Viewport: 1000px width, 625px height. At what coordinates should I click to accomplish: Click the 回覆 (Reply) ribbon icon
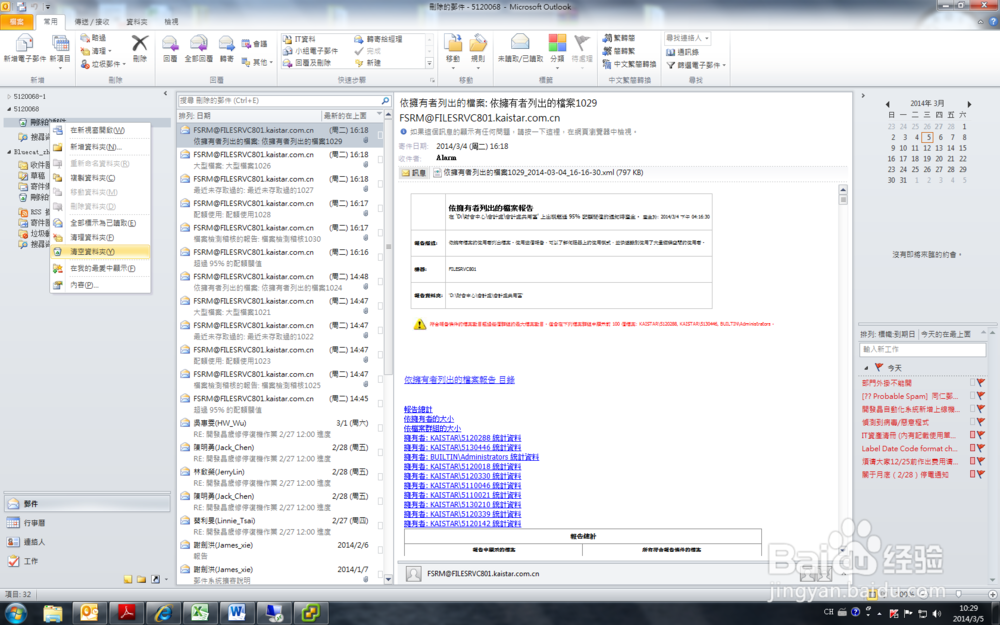(x=170, y=44)
